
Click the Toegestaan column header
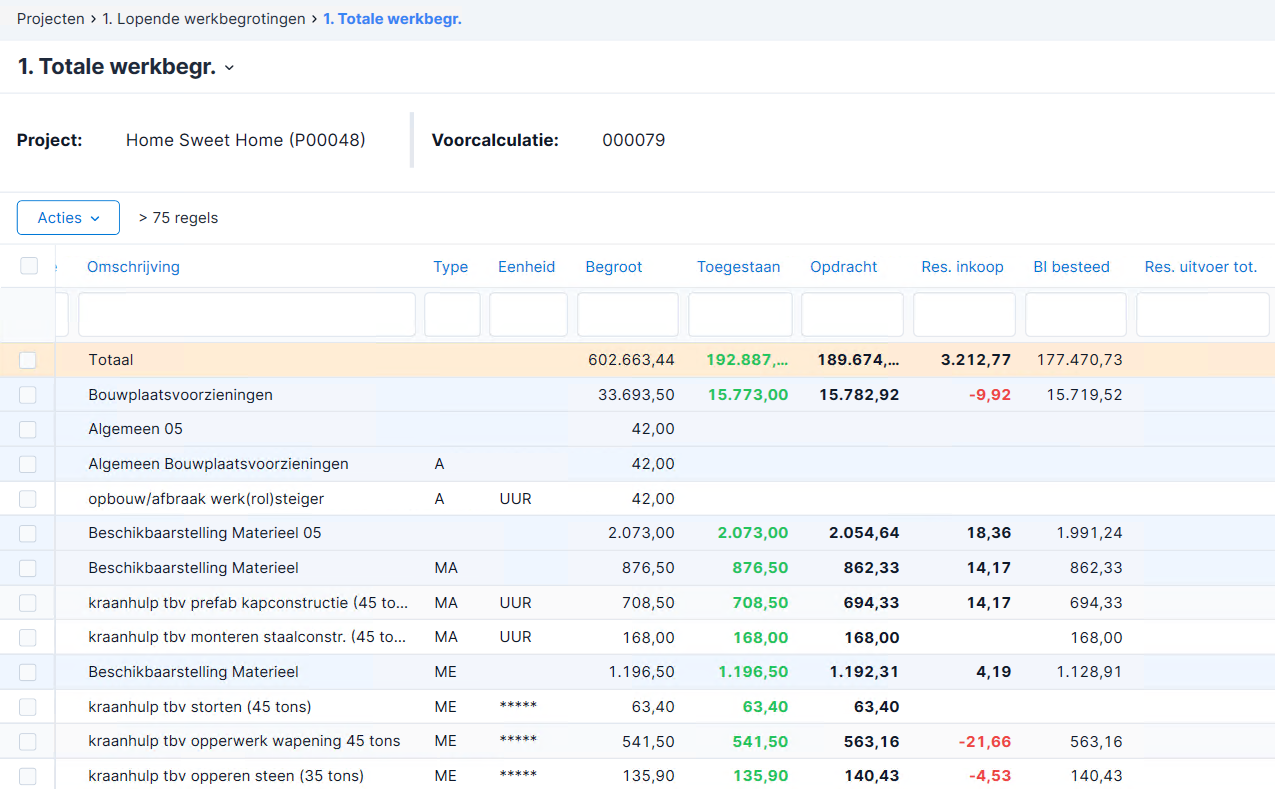tap(738, 267)
